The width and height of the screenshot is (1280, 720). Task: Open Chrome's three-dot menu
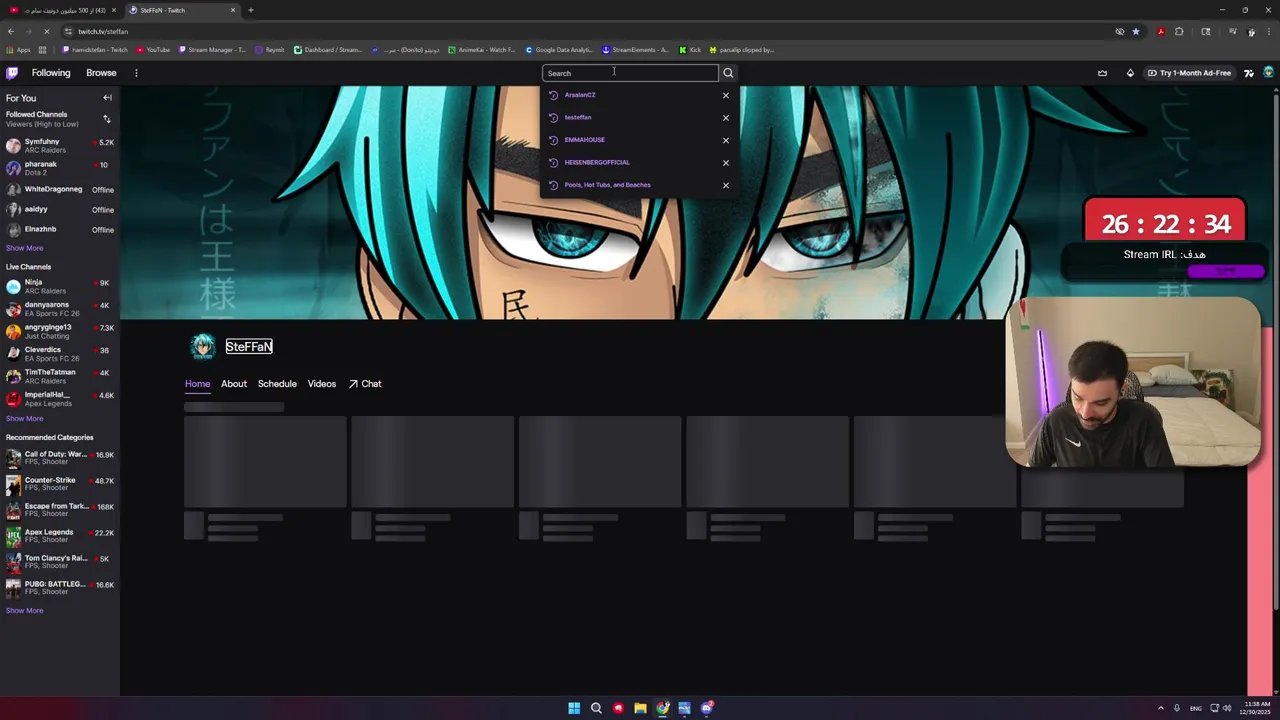point(1269,31)
